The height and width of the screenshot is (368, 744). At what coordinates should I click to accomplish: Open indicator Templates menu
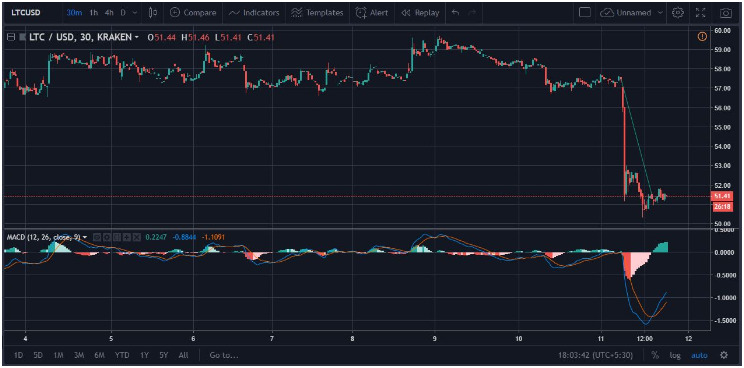pos(317,13)
